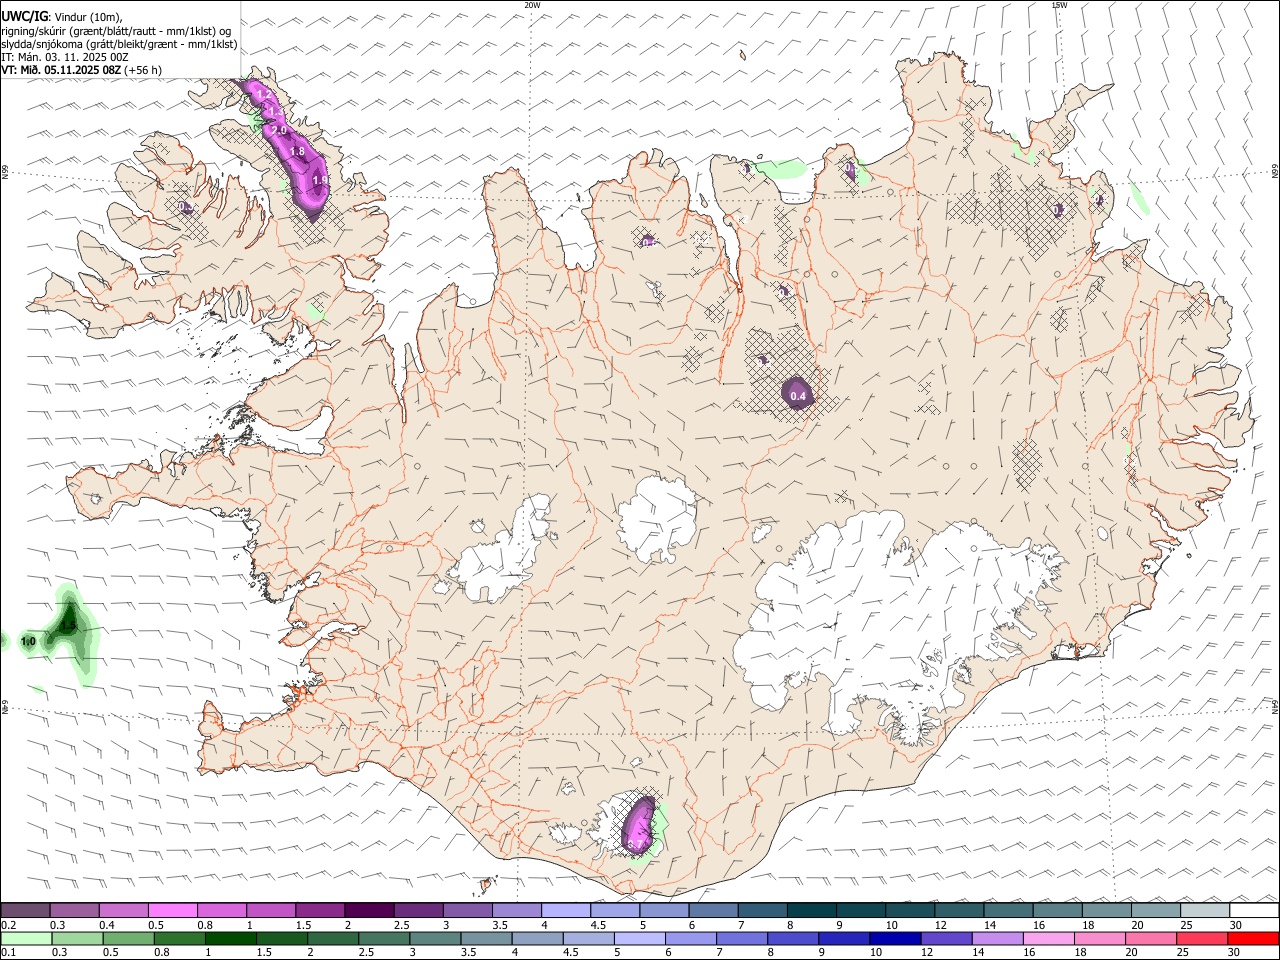Screen dimensions: 1280x960
Task: Click the '20W' longitude label
Action: pos(532,5)
